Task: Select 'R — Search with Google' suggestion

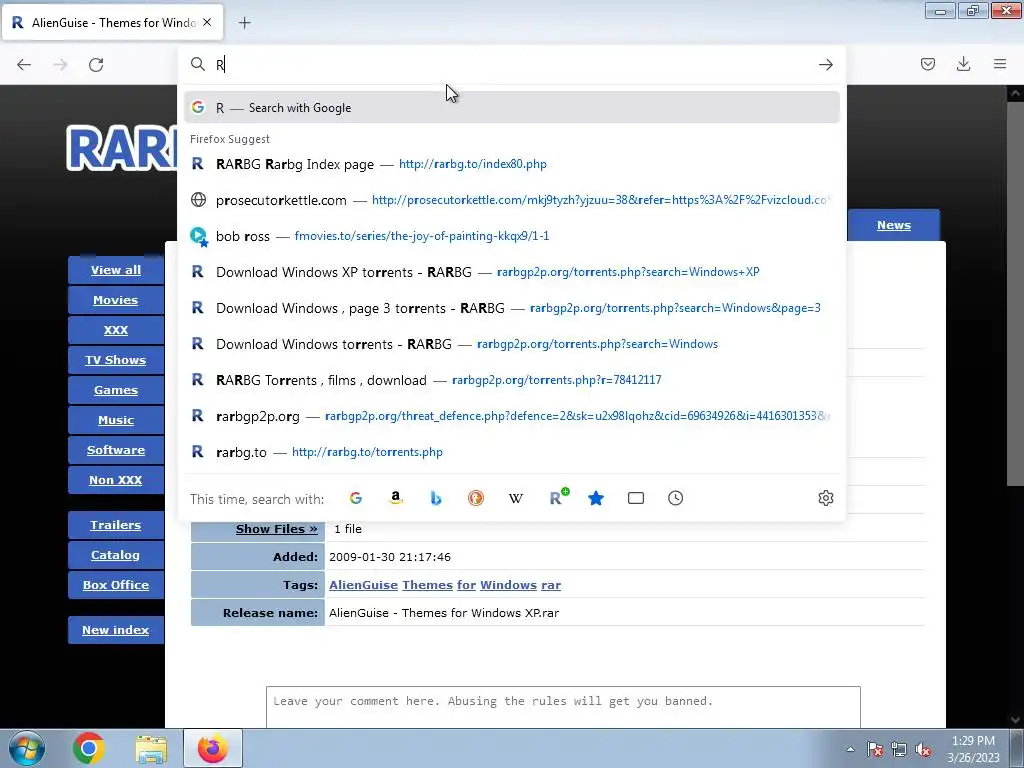Action: tap(511, 108)
